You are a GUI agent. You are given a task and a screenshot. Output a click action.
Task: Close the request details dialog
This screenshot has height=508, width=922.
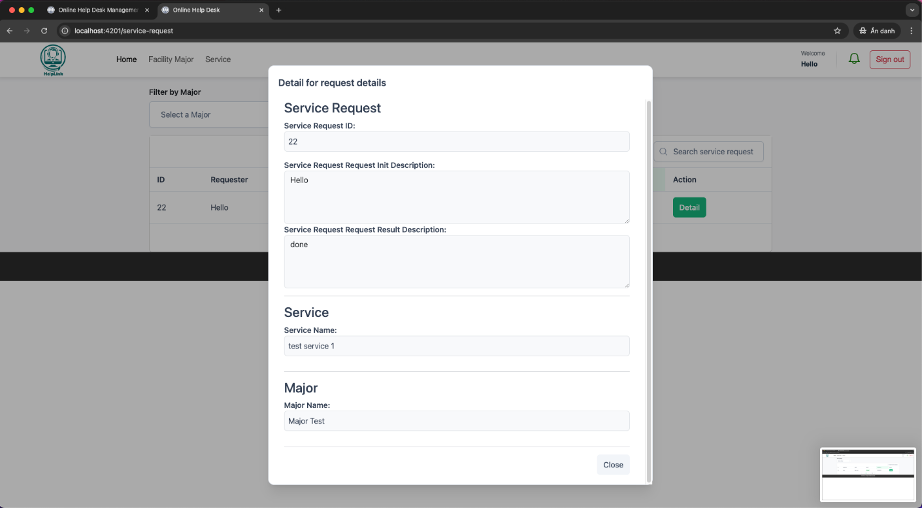(x=613, y=464)
